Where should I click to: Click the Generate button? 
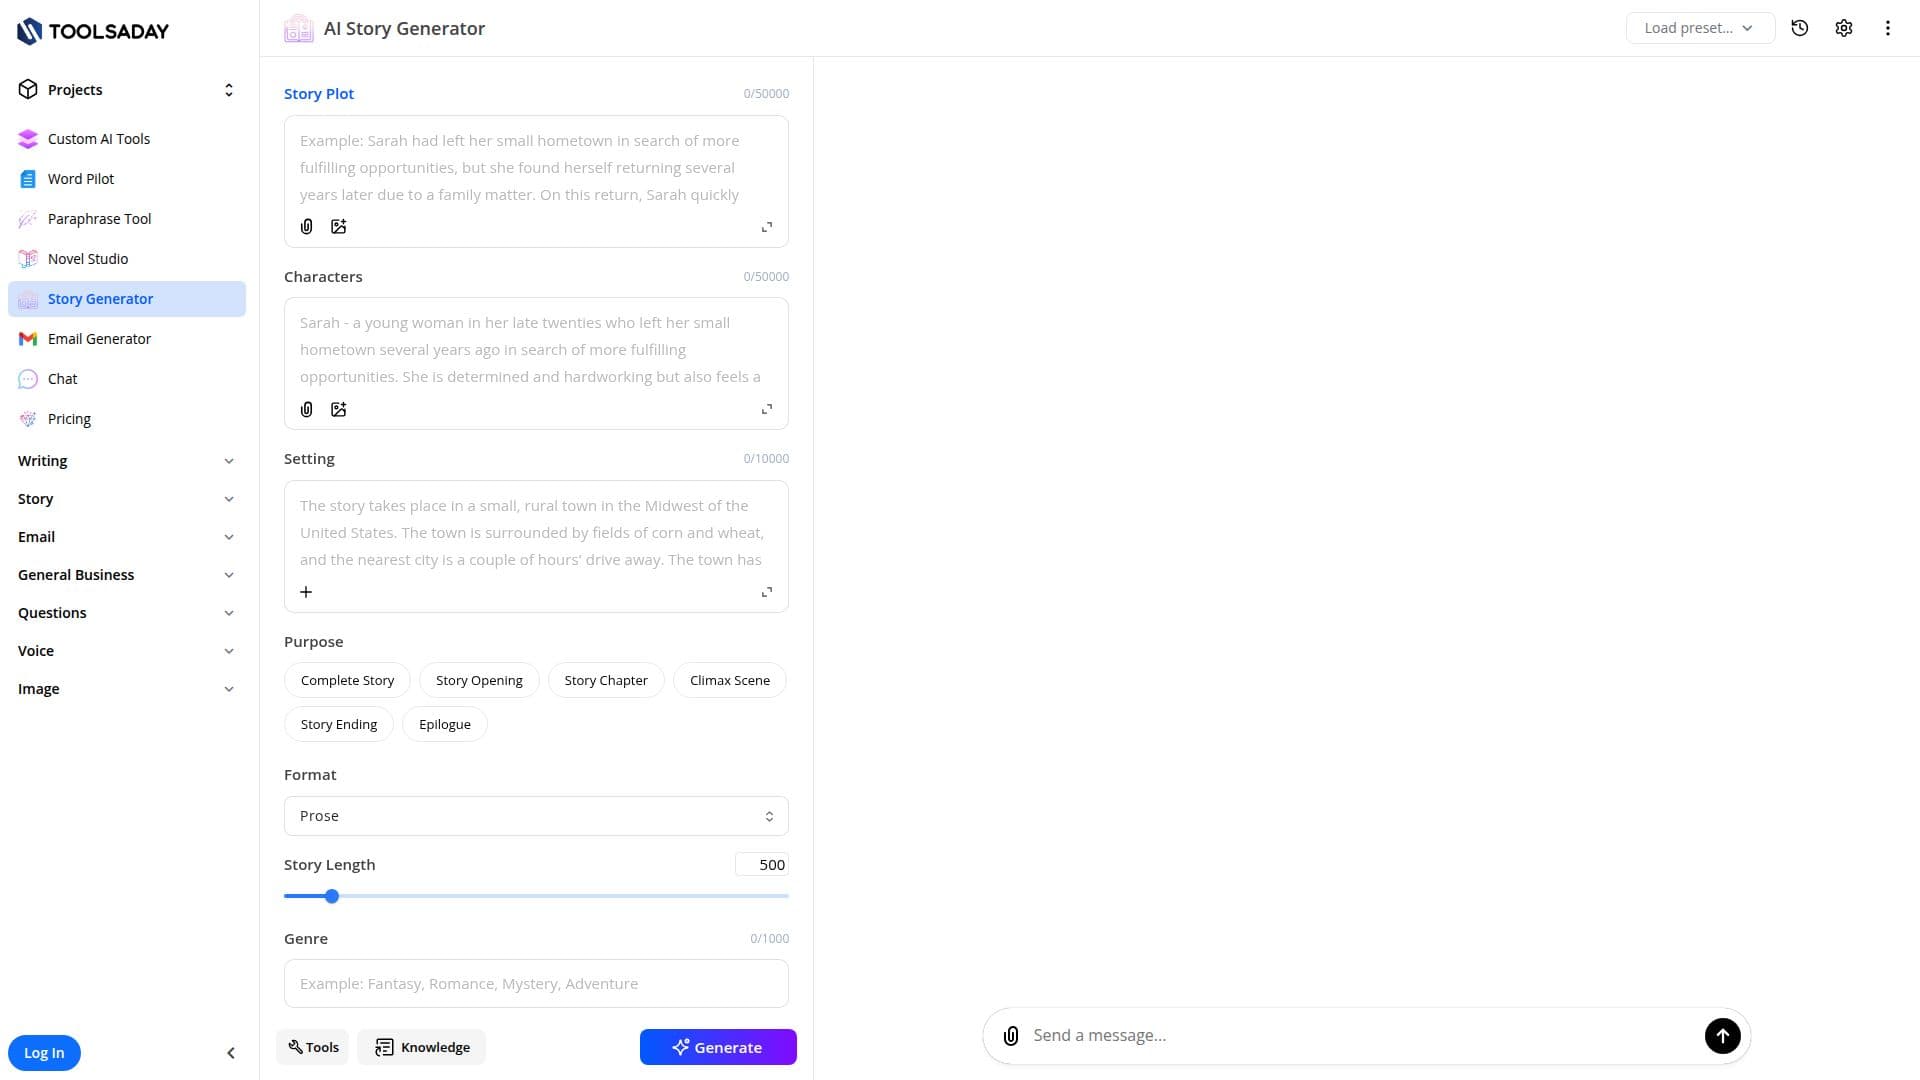pyautogui.click(x=718, y=1047)
